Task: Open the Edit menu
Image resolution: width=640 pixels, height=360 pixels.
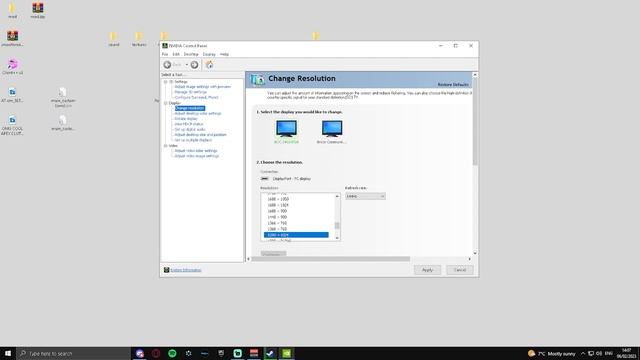Action: click(x=176, y=54)
